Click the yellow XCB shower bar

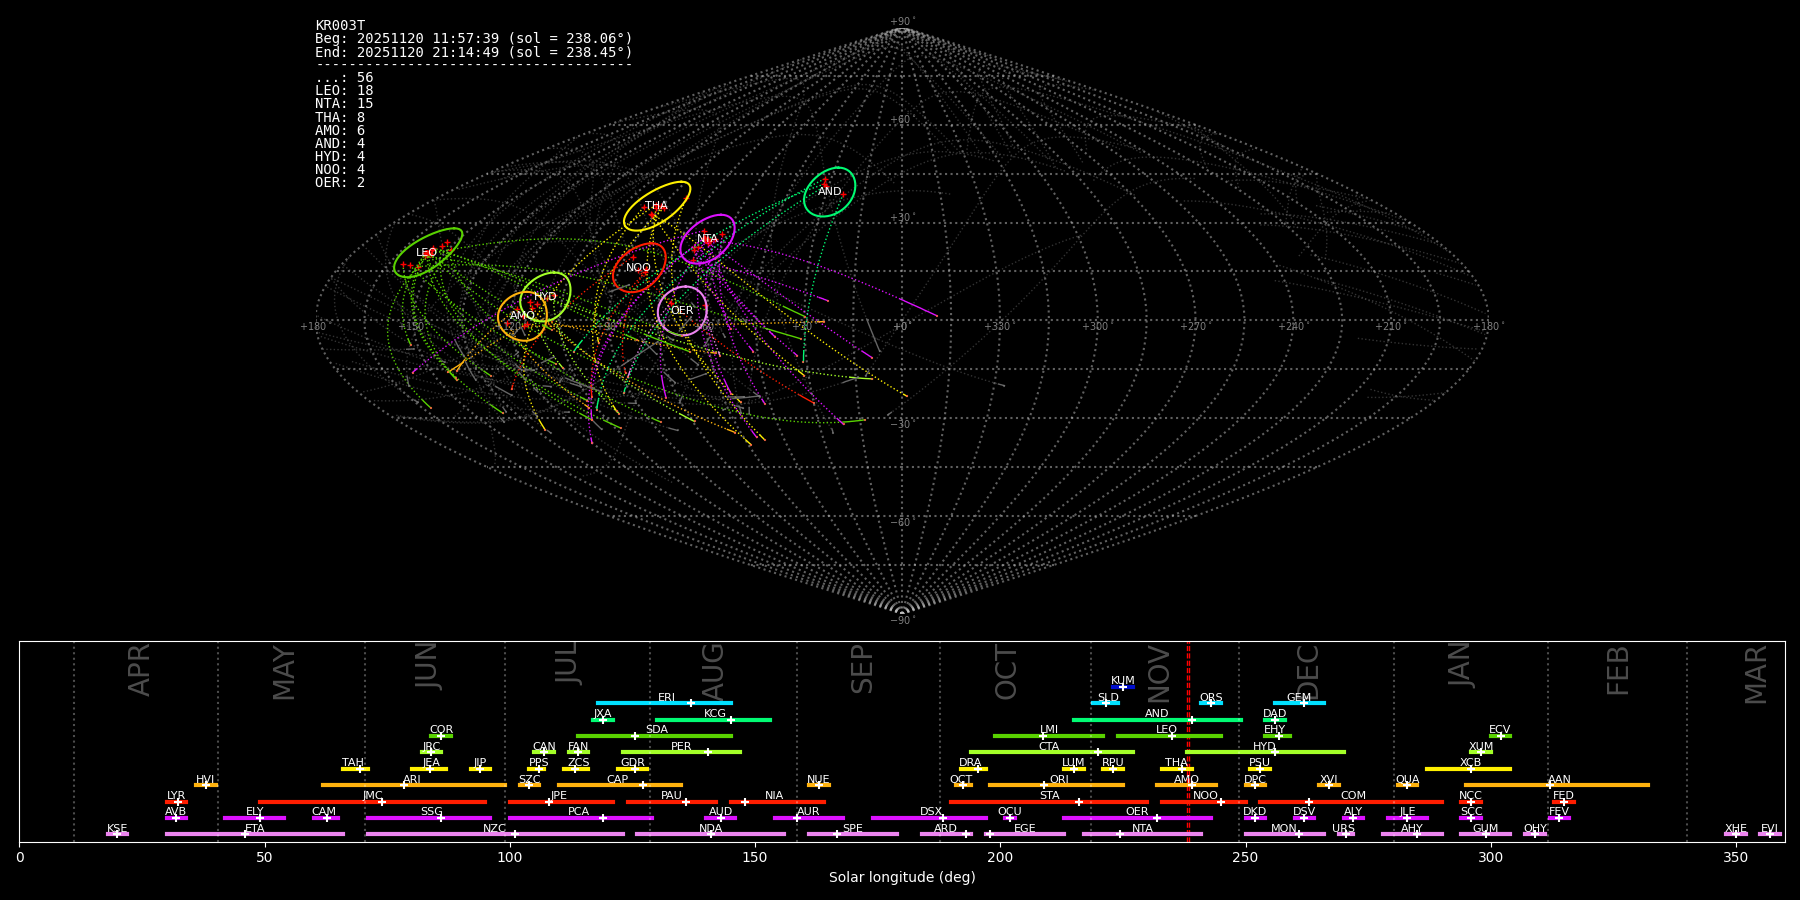(x=1468, y=769)
